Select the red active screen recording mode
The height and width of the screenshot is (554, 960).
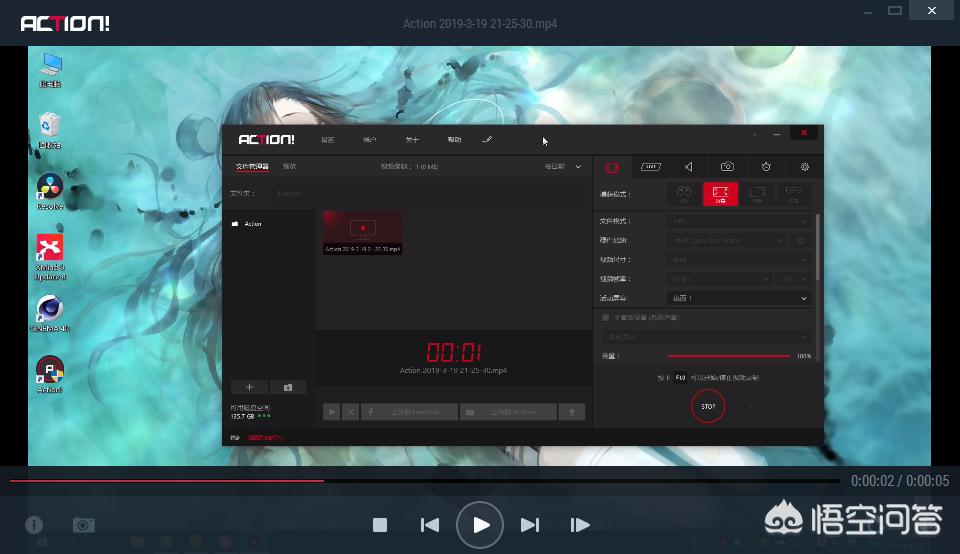point(720,193)
